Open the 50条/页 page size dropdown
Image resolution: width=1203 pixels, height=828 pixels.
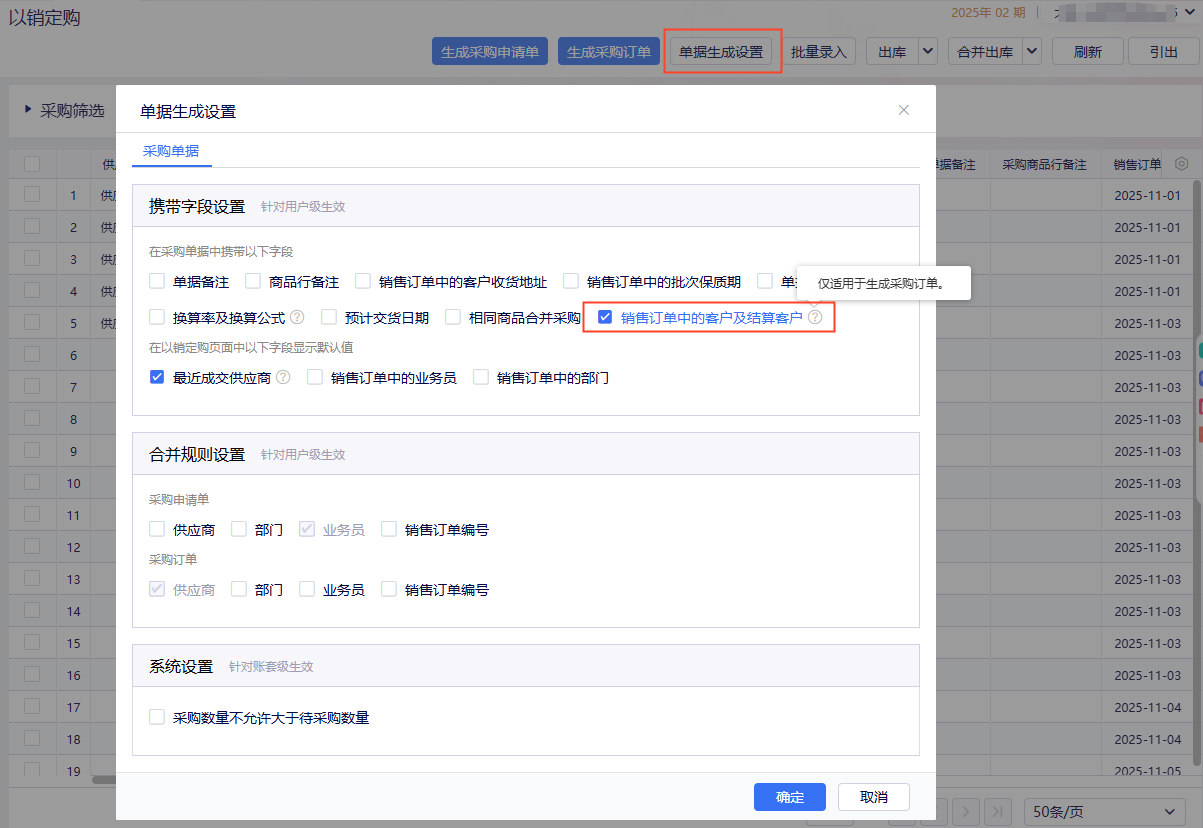[1105, 812]
